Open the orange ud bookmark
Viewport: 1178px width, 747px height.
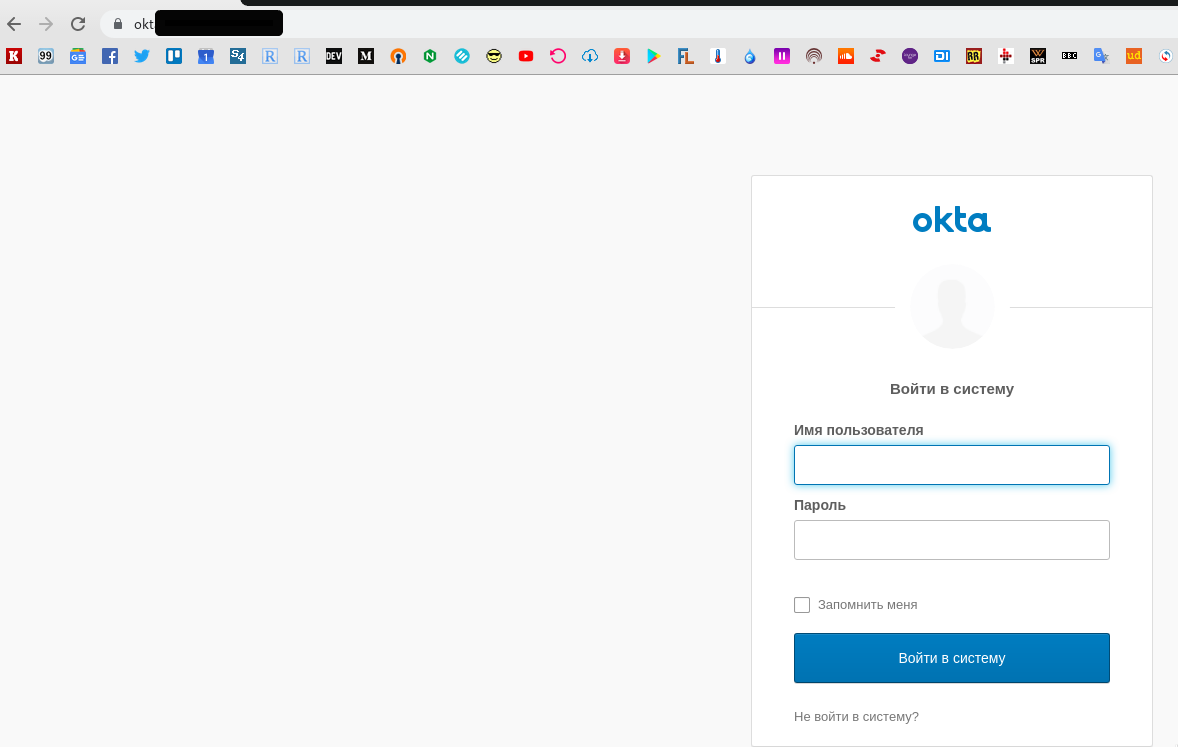point(1134,56)
